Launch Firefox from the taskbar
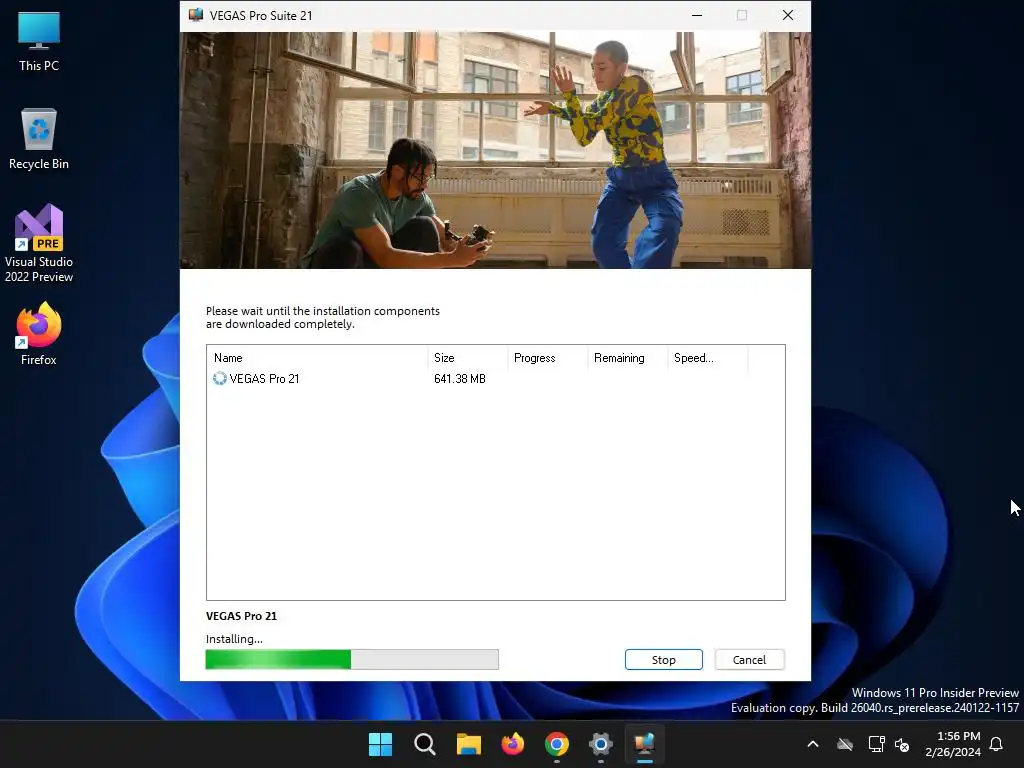The height and width of the screenshot is (768, 1024). [x=513, y=744]
